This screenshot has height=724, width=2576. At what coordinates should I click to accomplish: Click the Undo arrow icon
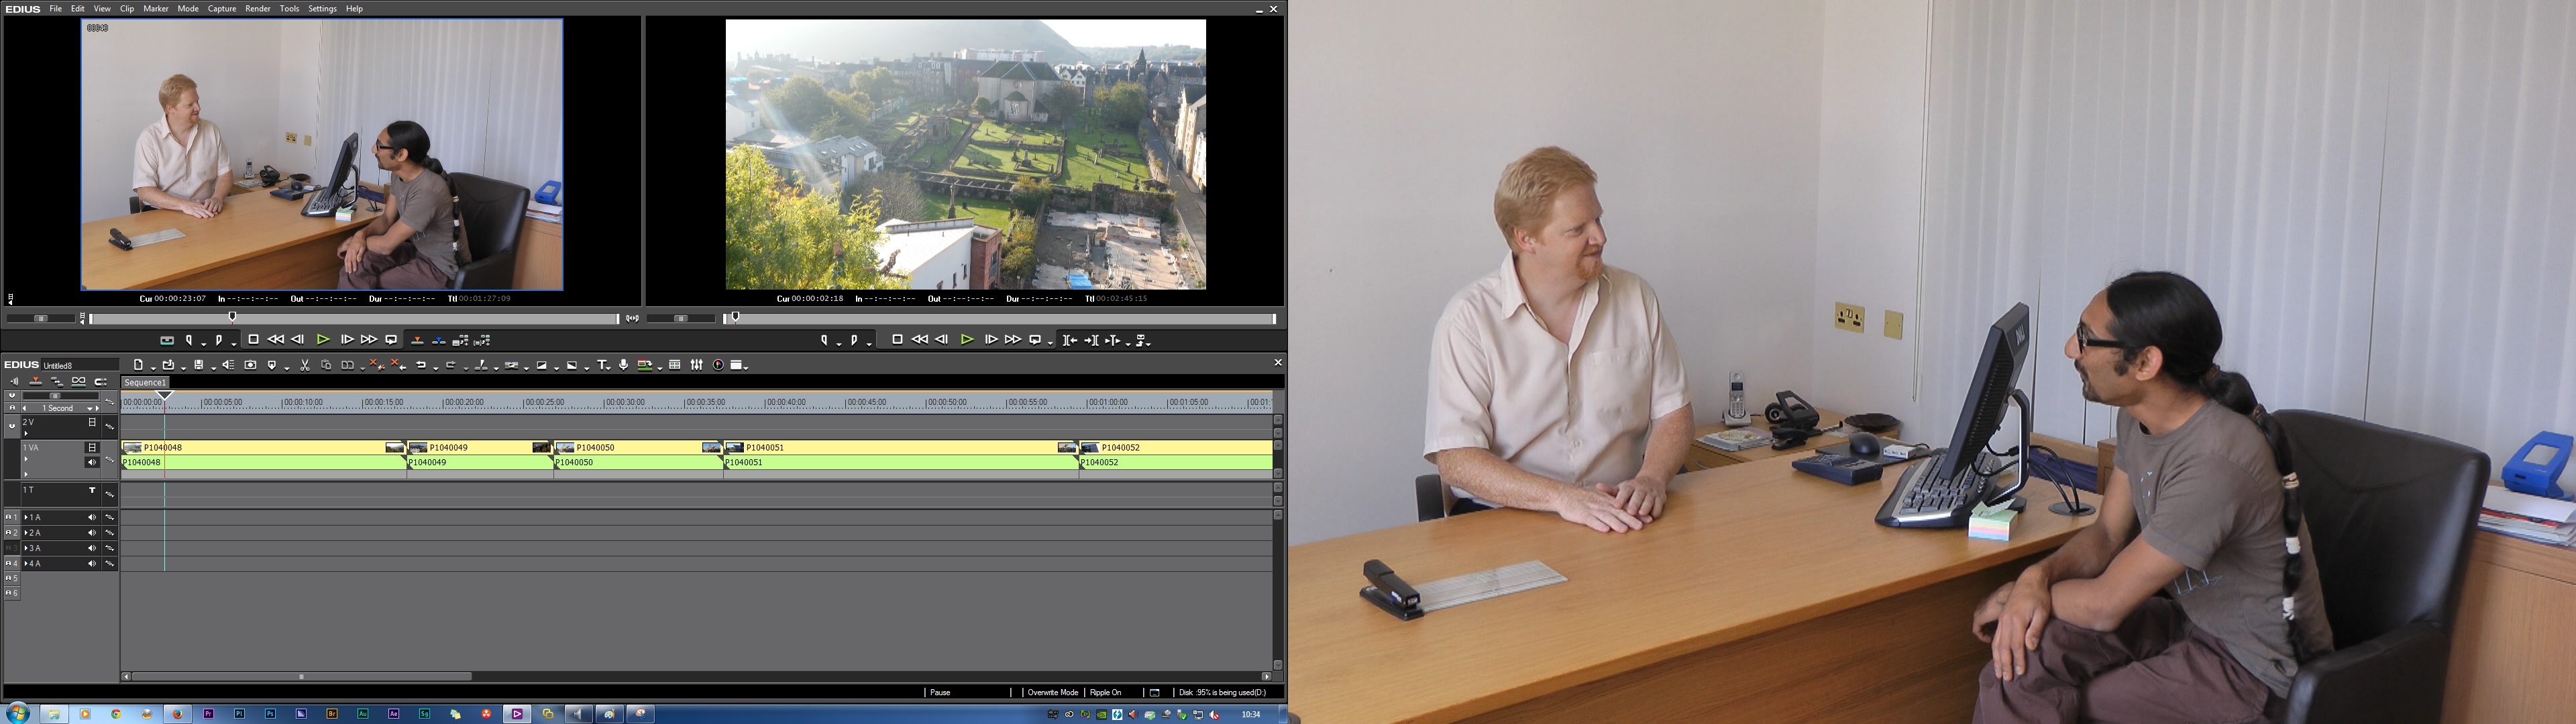pos(421,365)
